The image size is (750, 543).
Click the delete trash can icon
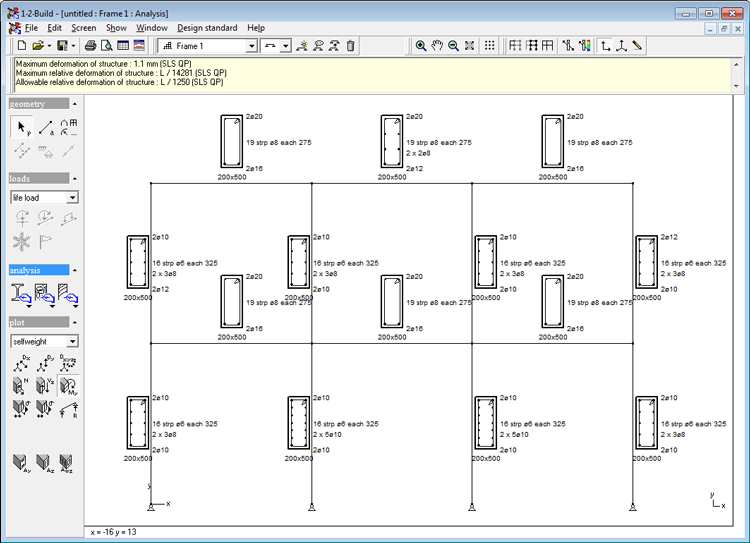pos(350,46)
